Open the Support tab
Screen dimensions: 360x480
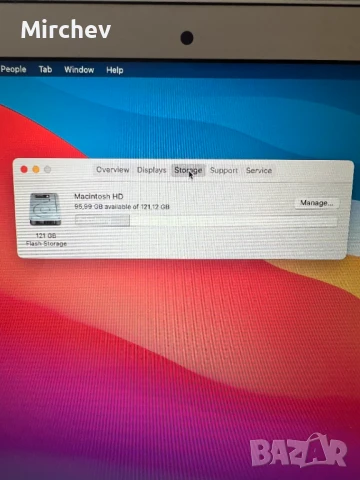tap(224, 170)
